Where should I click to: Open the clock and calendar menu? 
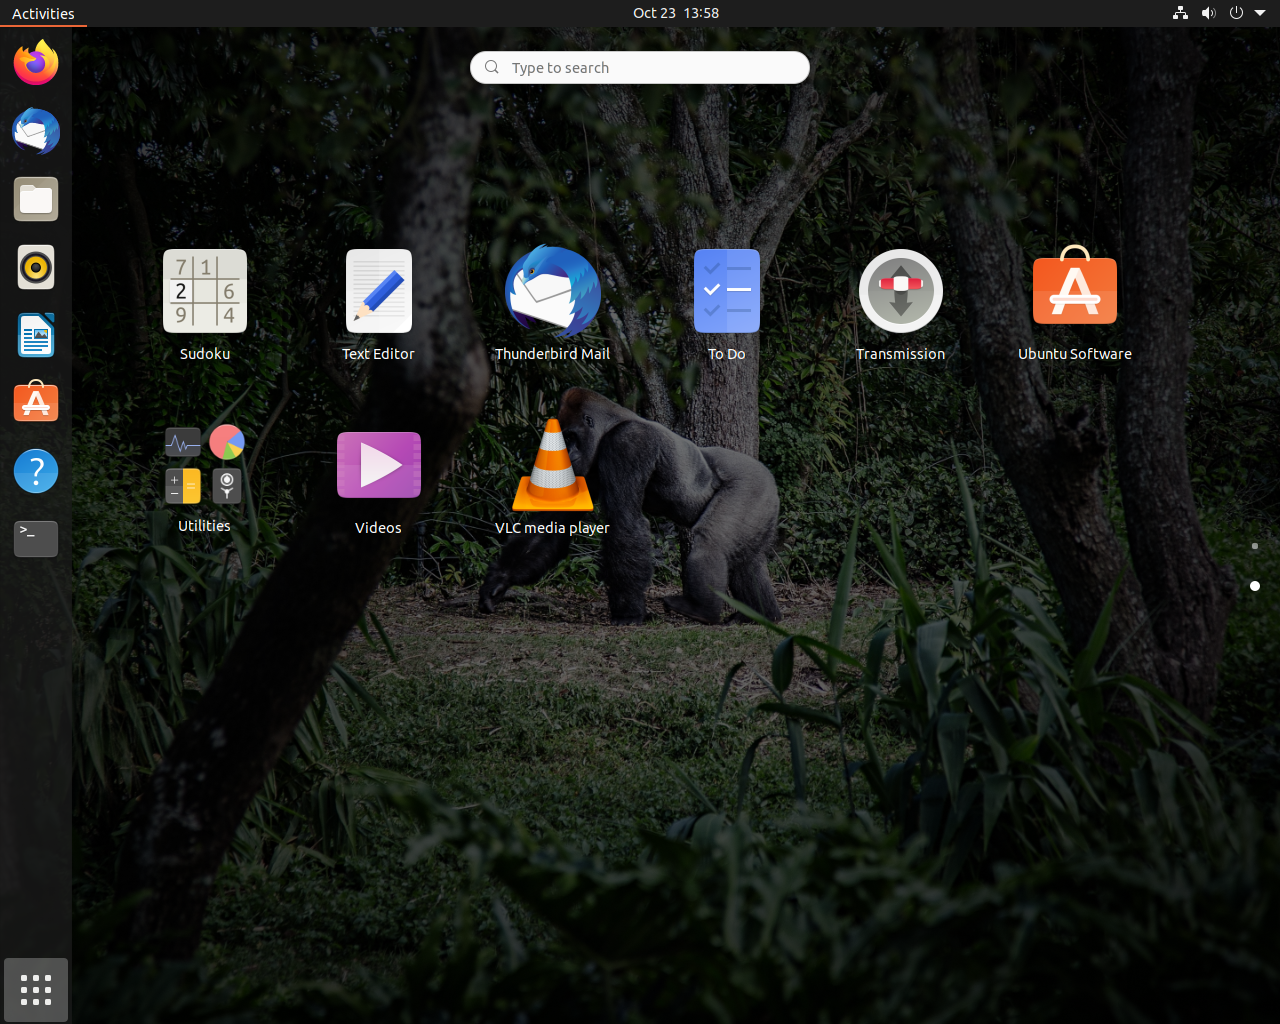676,13
